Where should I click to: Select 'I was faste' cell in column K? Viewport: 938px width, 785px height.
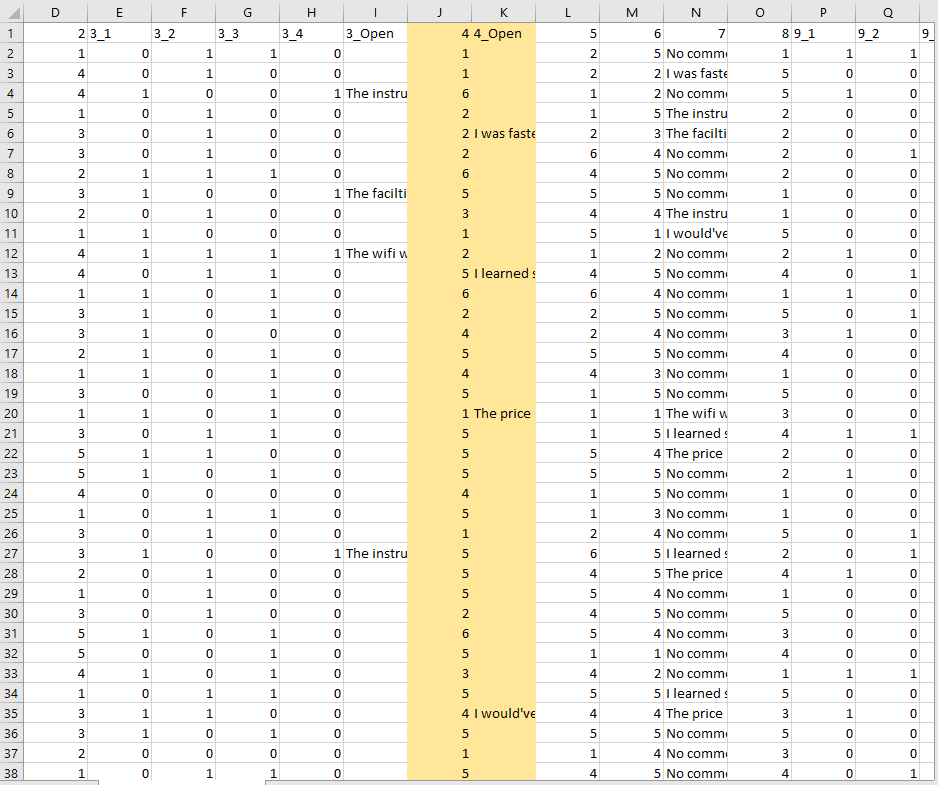(503, 133)
